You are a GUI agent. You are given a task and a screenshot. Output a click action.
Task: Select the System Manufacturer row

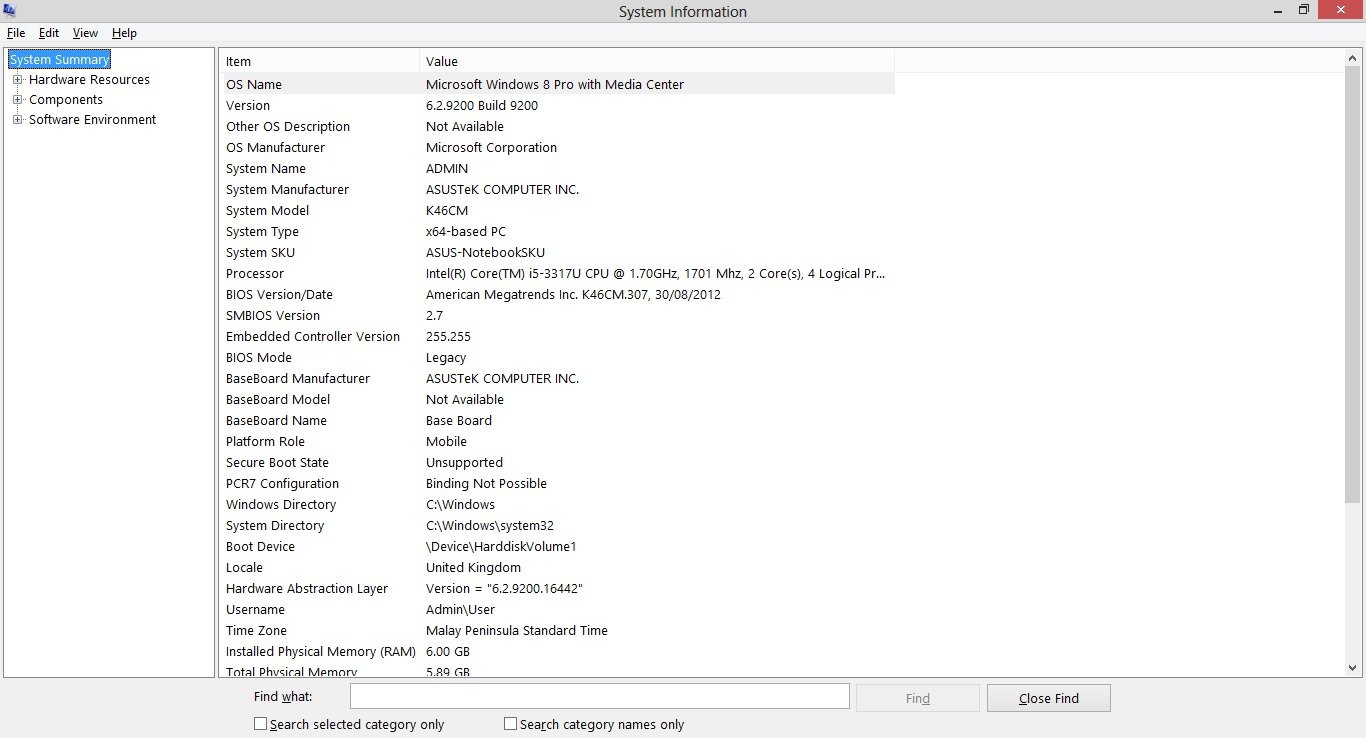(x=557, y=190)
